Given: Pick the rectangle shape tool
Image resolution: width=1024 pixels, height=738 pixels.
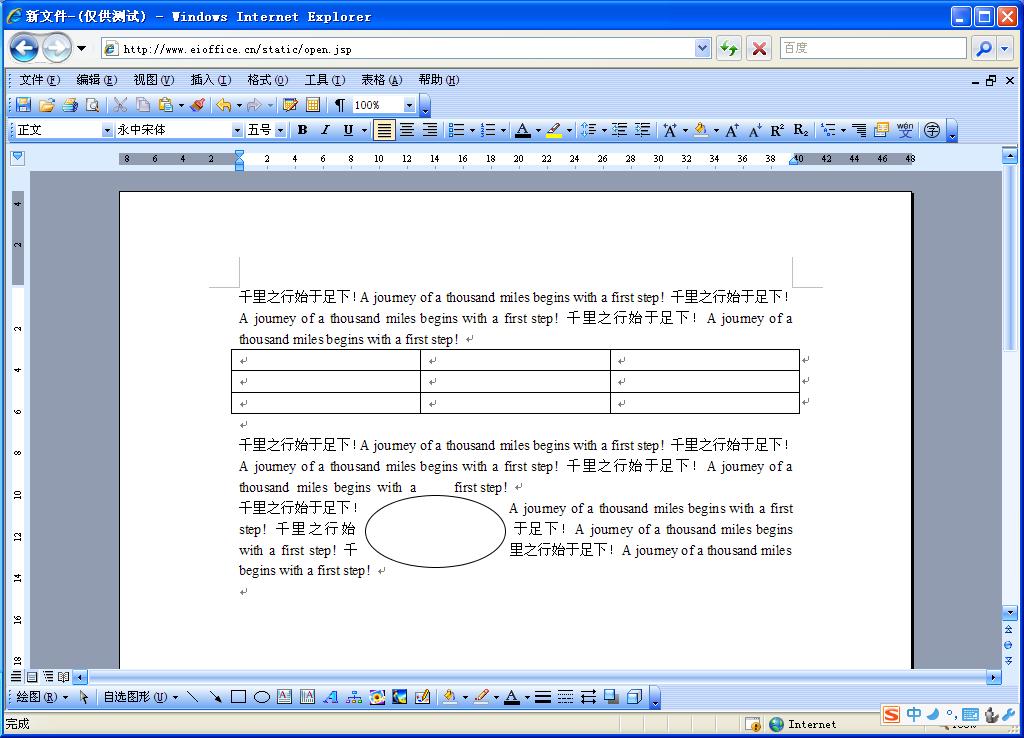Looking at the screenshot, I should click(x=238, y=697).
